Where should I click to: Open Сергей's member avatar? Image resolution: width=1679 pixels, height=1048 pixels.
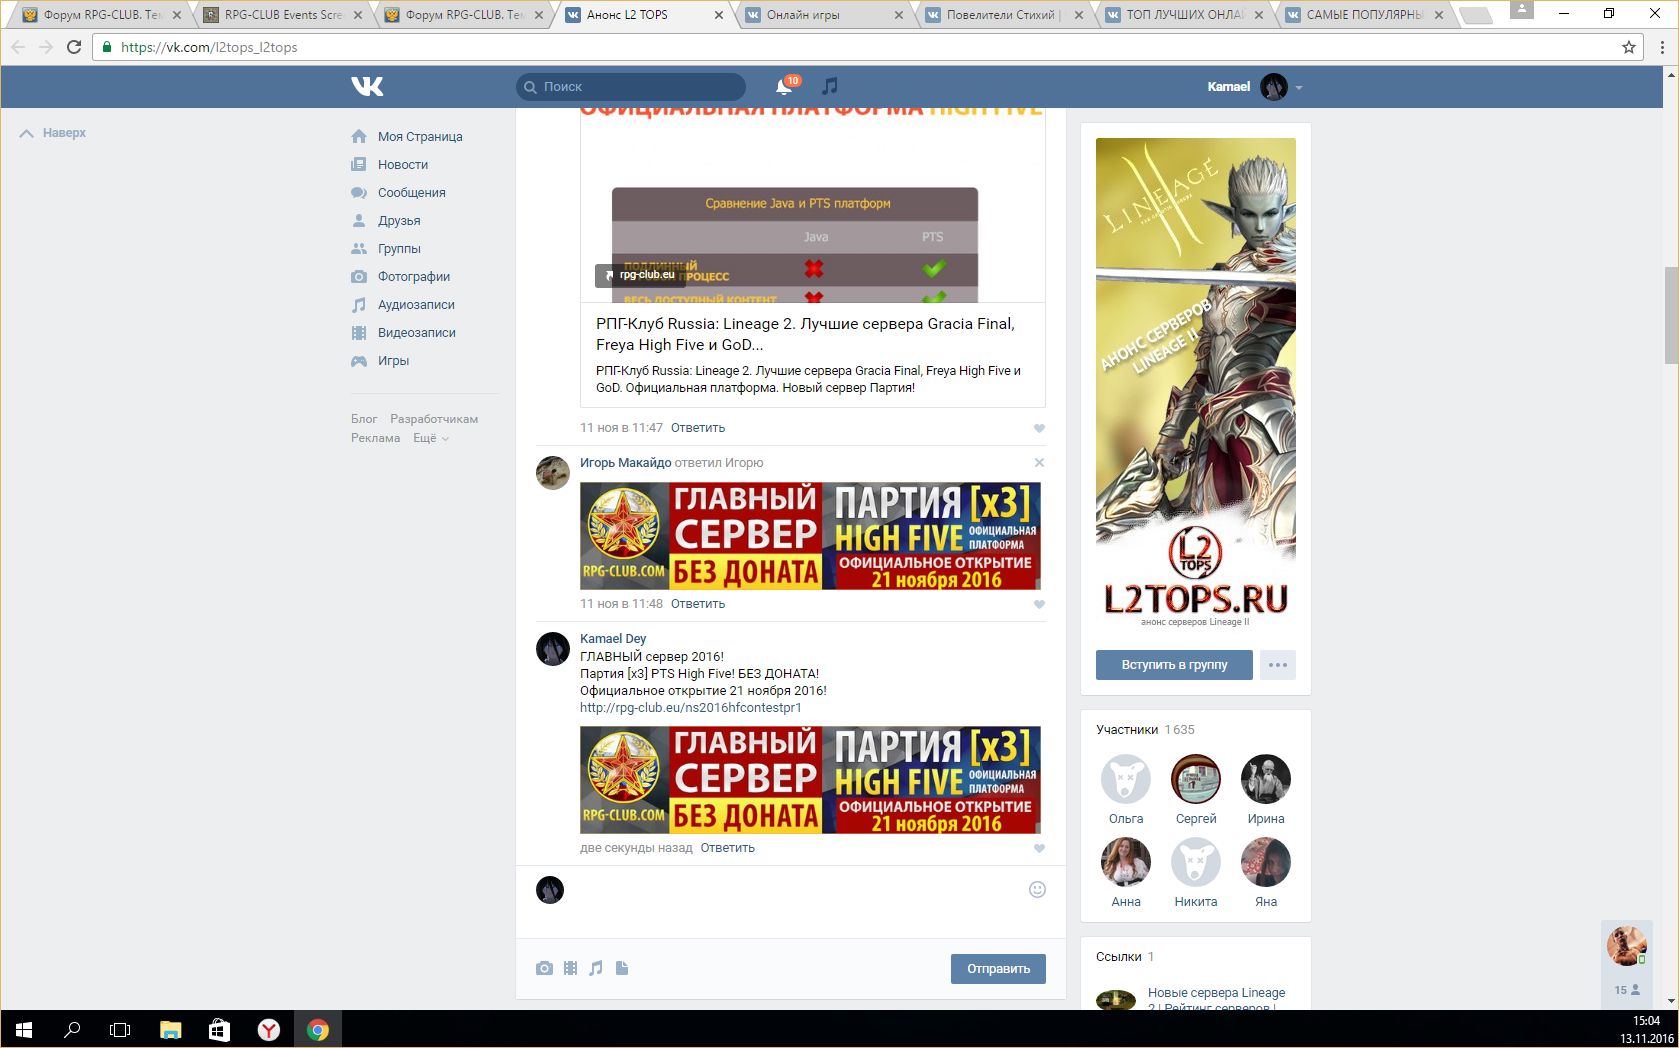click(1196, 779)
